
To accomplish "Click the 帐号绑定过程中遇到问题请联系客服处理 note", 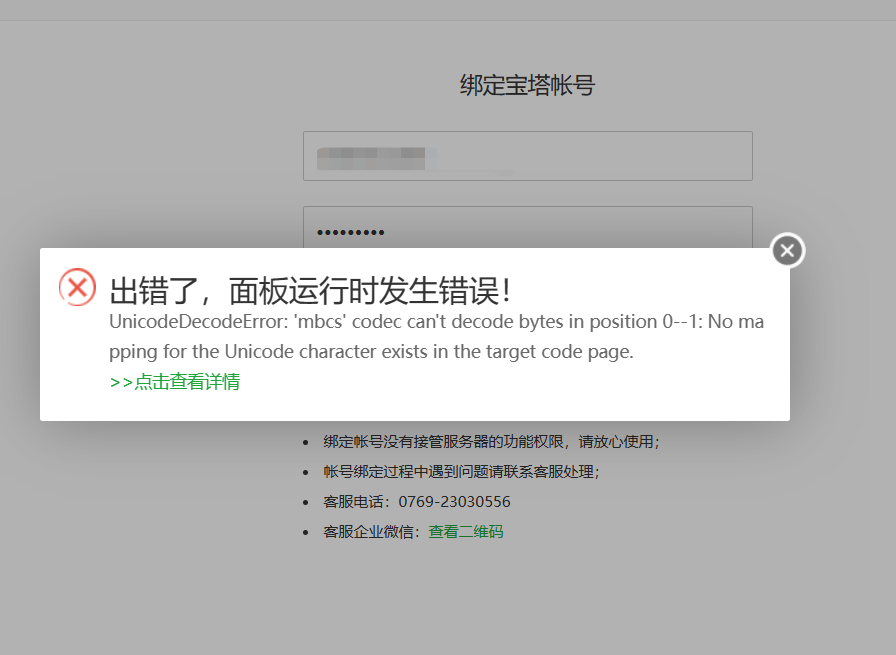I will tap(461, 472).
